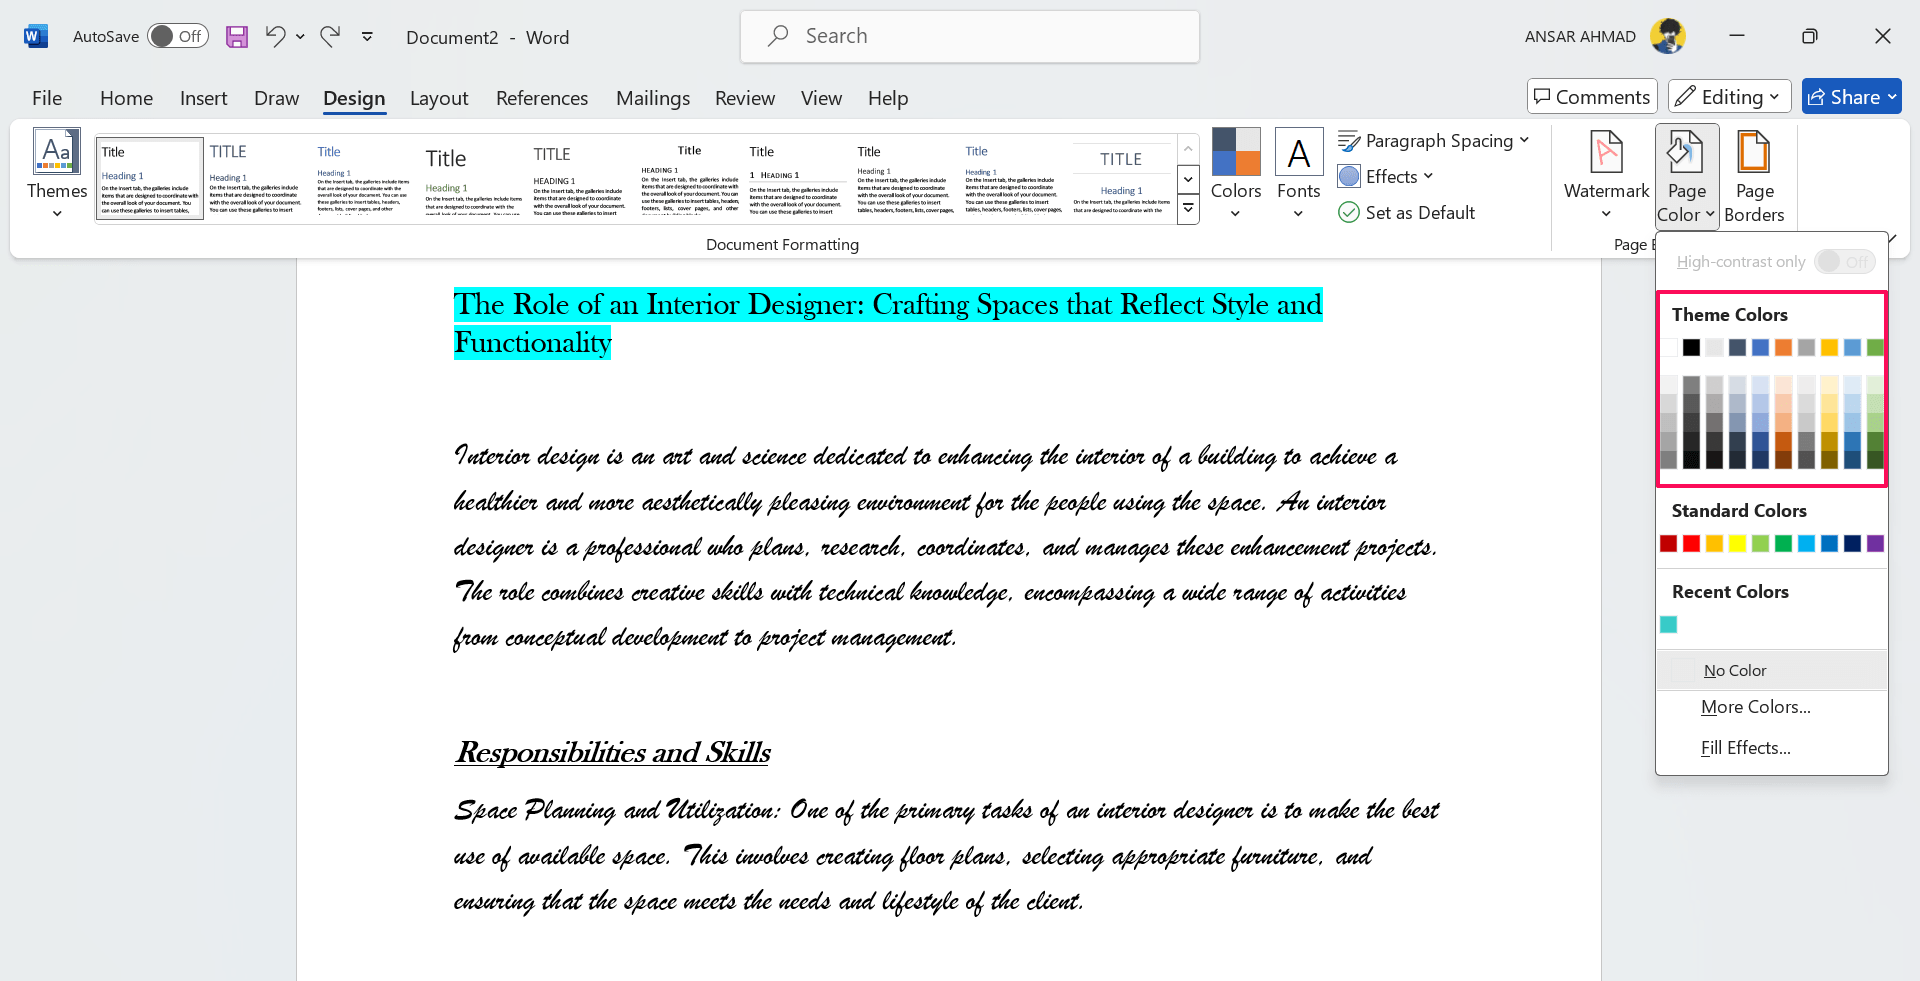Click the Comments button
Viewport: 1920px width, 981px height.
(x=1592, y=97)
